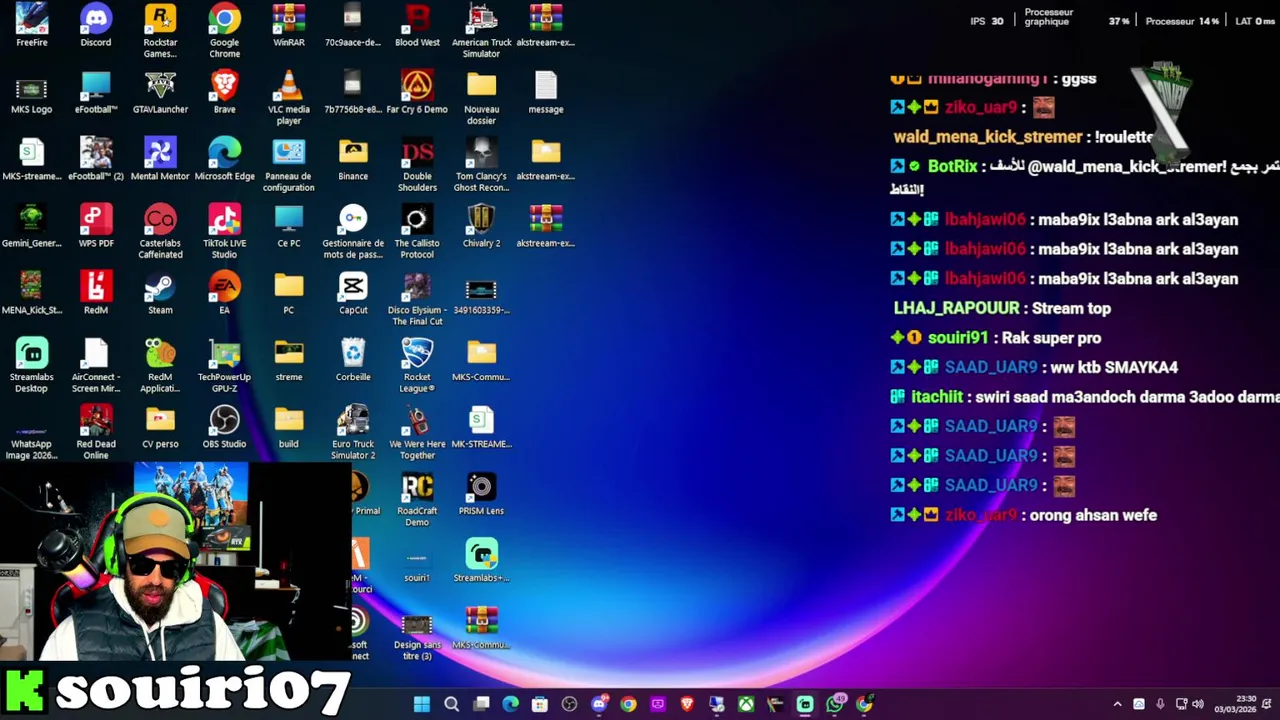
Task: Select the Nouveau dossier folder
Action: [x=481, y=97]
